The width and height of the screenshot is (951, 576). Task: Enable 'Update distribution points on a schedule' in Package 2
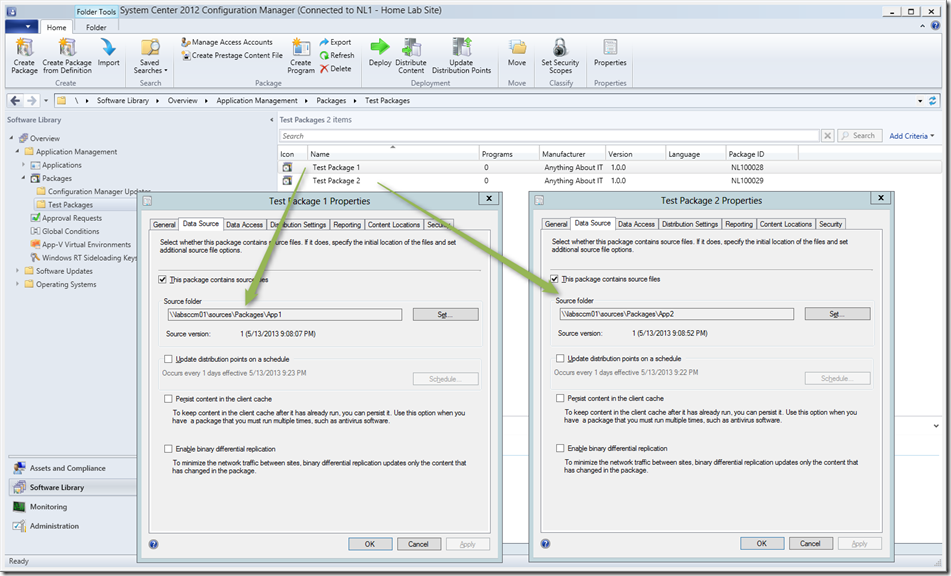click(x=560, y=358)
